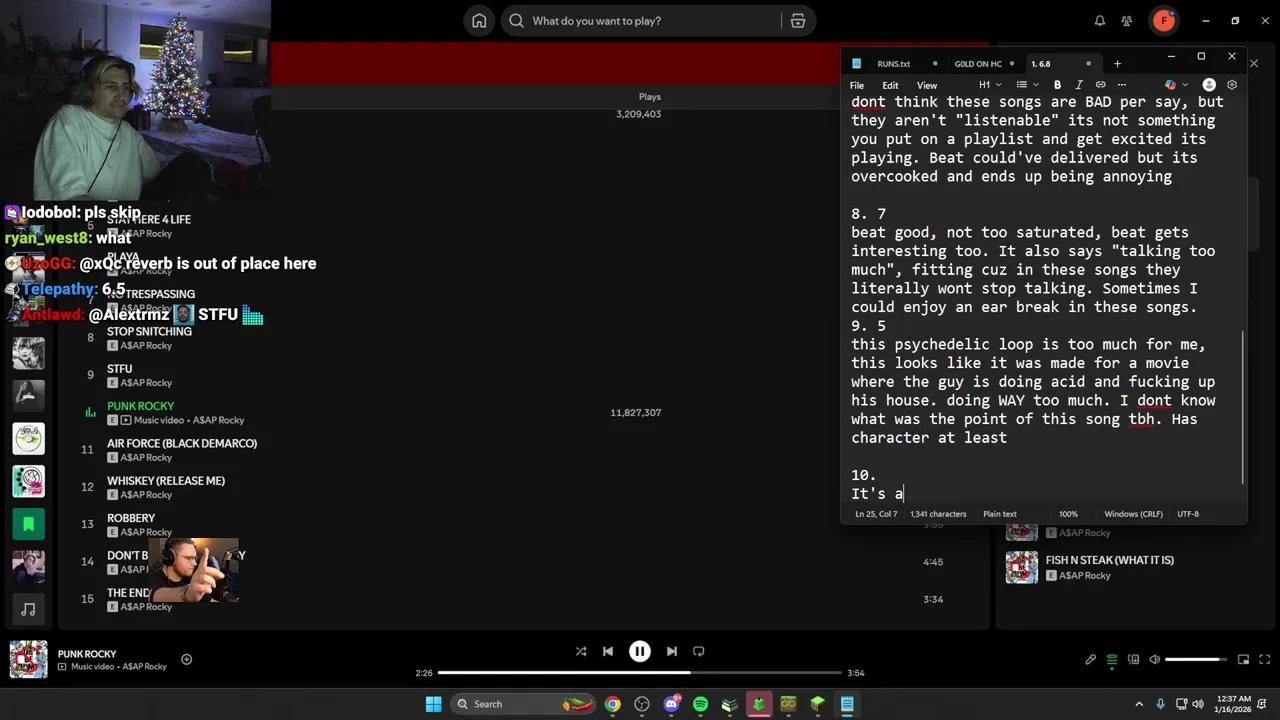1280x720 pixels.
Task: Click Notepad vertical scrollbar
Action: (x=1243, y=407)
